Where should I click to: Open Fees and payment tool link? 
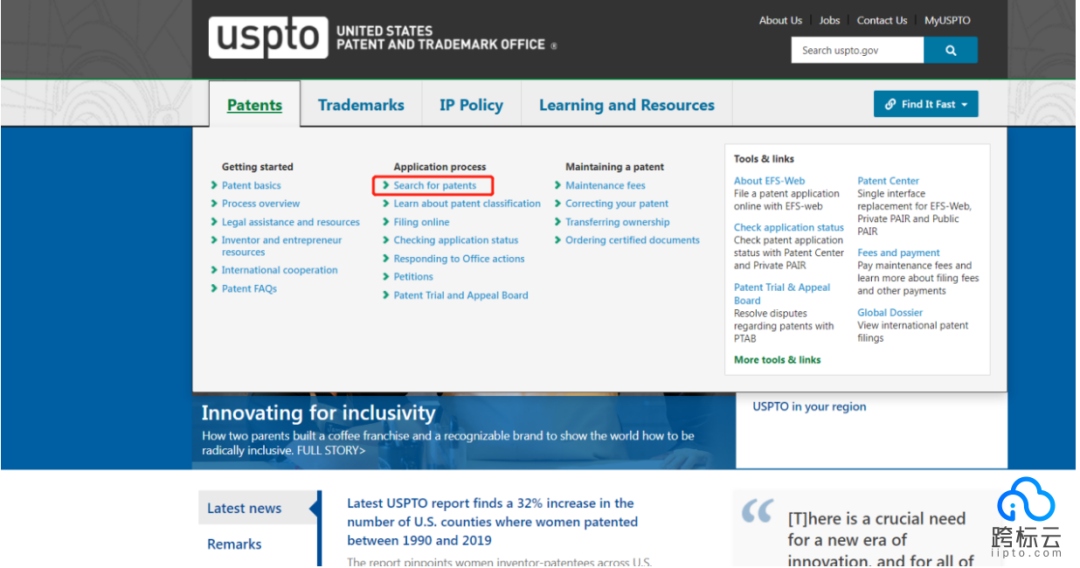898,253
